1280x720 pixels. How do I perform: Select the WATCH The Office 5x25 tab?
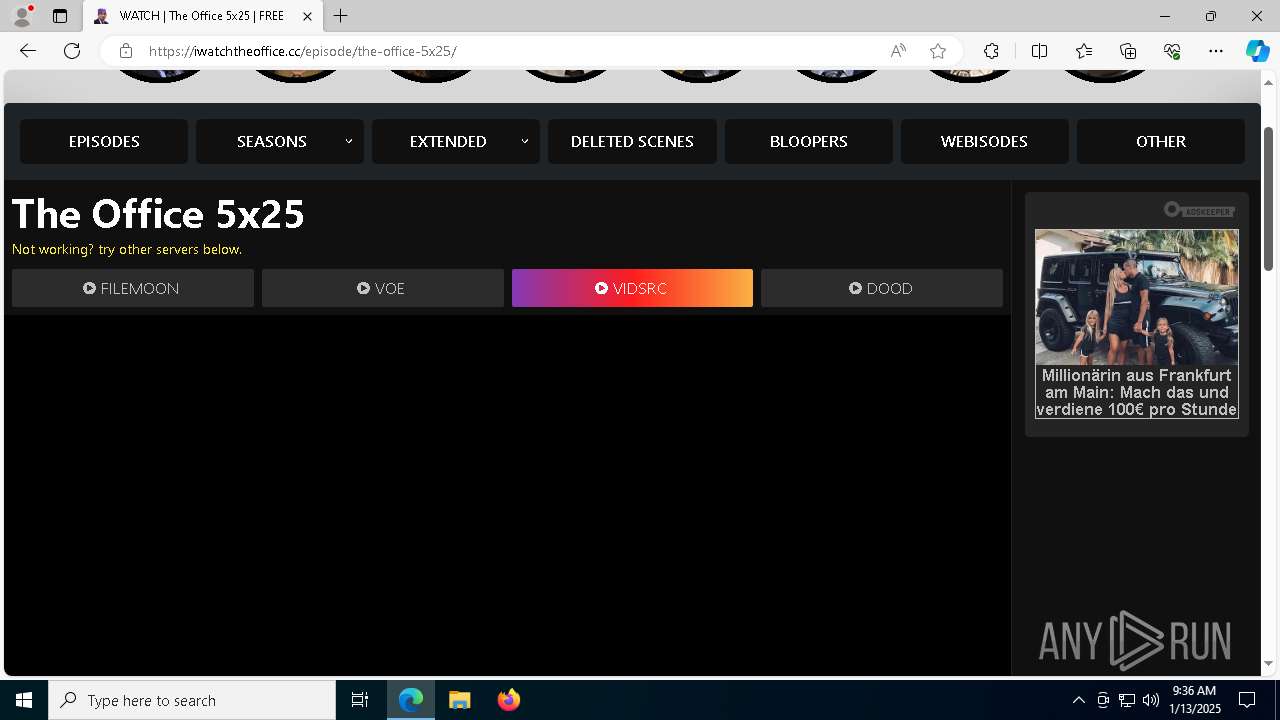pos(203,16)
